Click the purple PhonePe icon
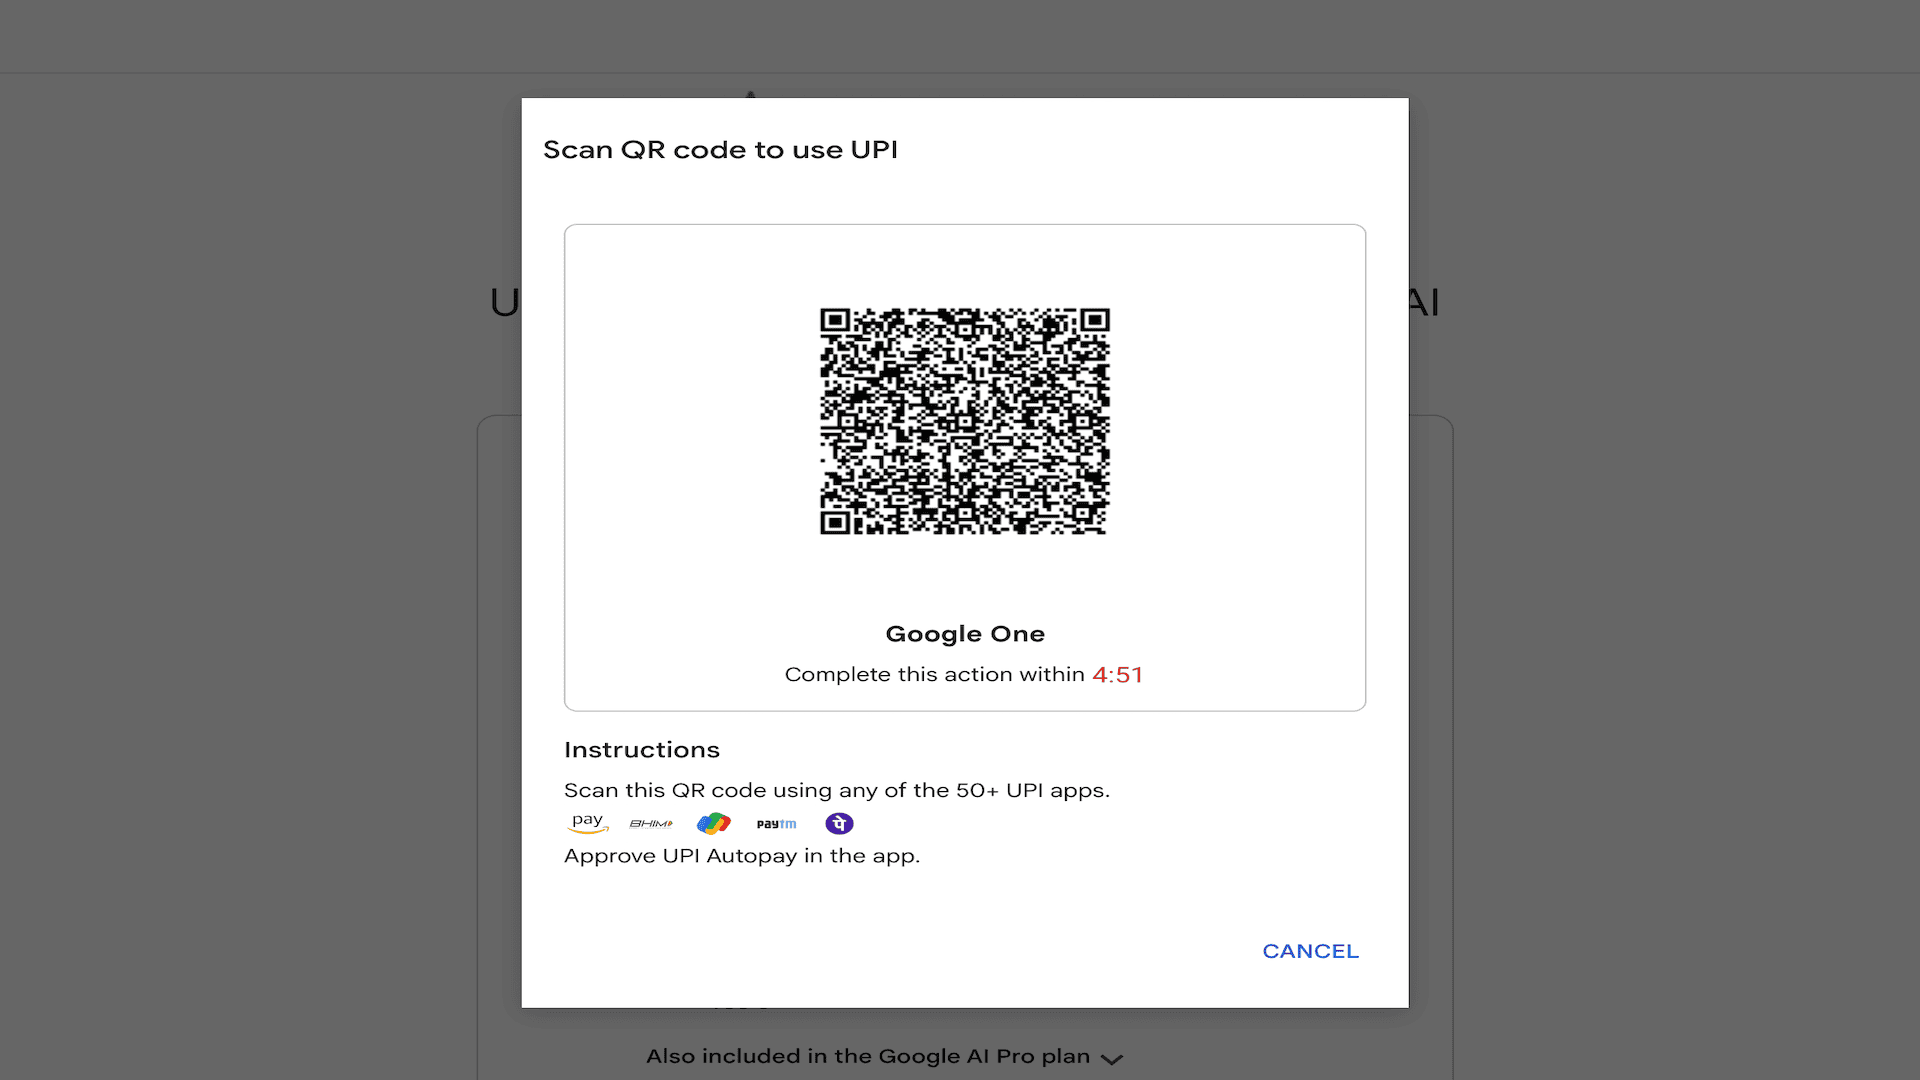Viewport: 1920px width, 1080px height. pyautogui.click(x=839, y=824)
